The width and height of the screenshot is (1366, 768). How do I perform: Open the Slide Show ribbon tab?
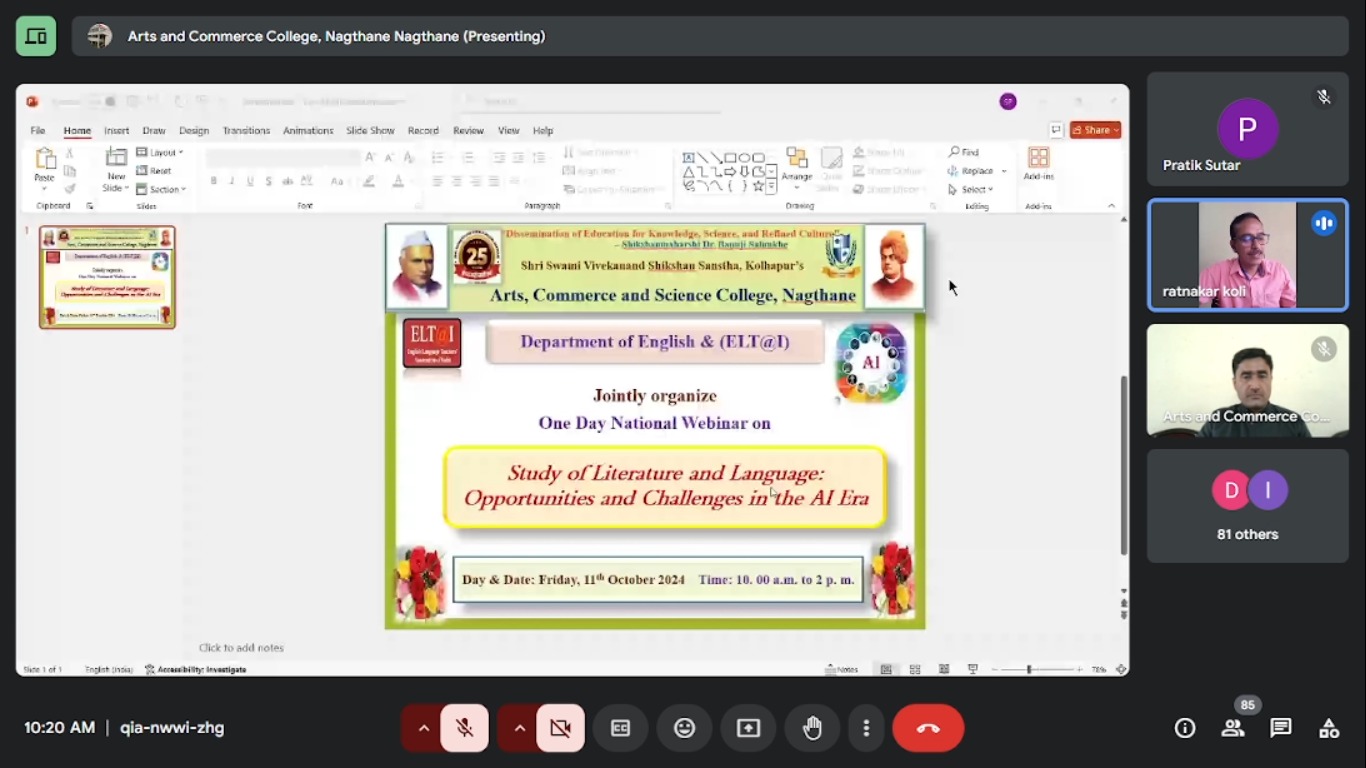[370, 131]
